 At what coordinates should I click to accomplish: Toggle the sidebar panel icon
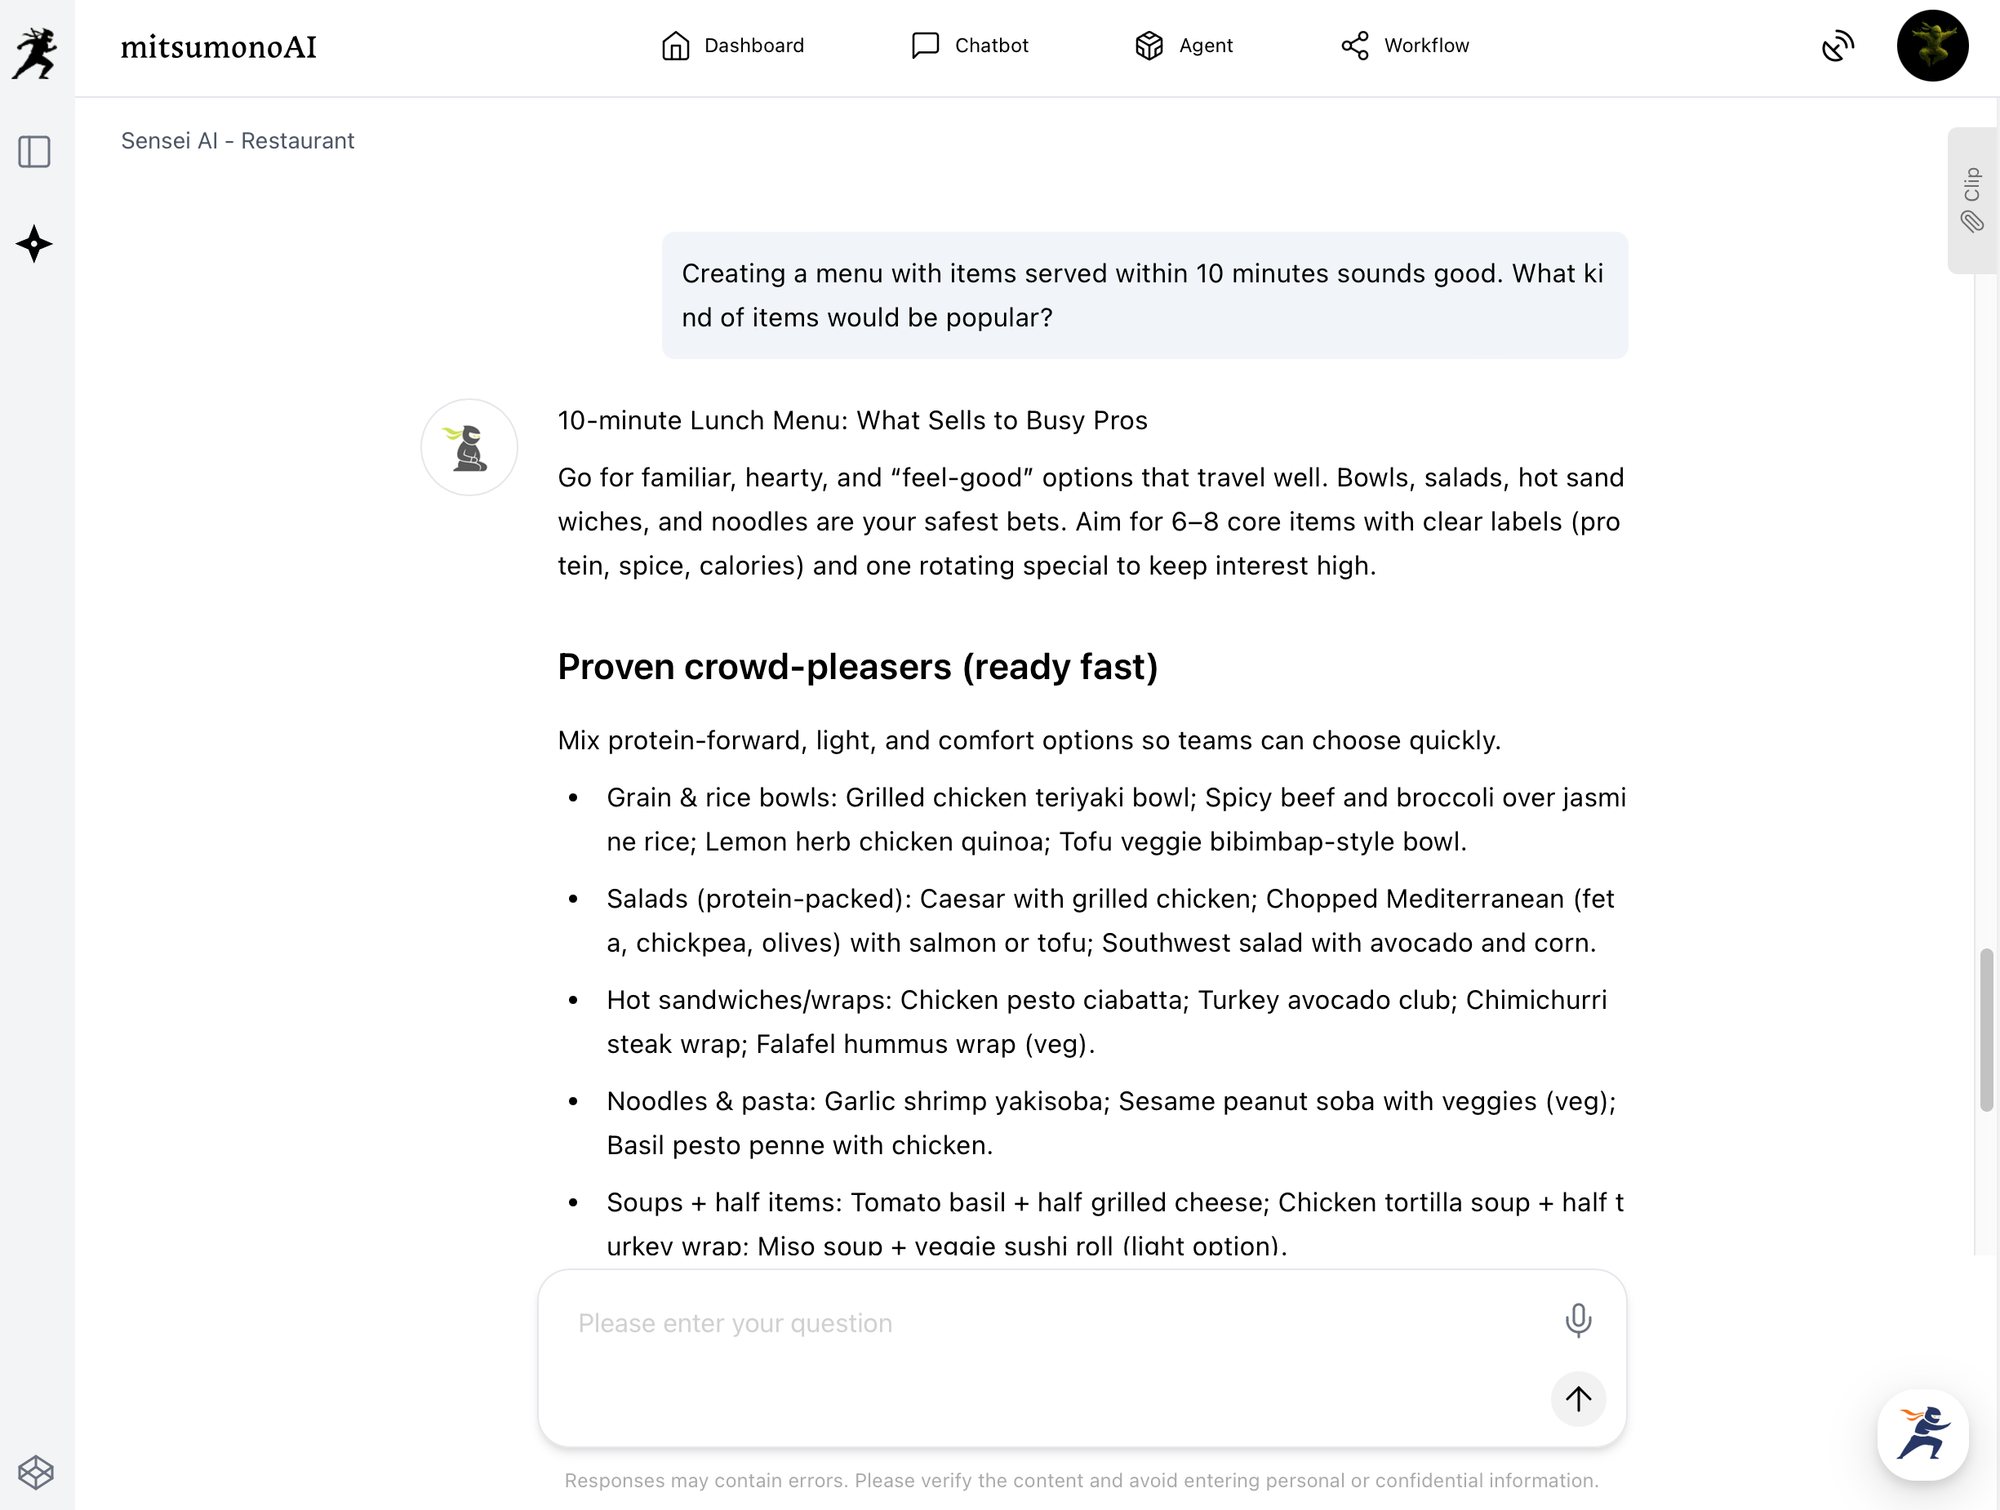(x=34, y=152)
